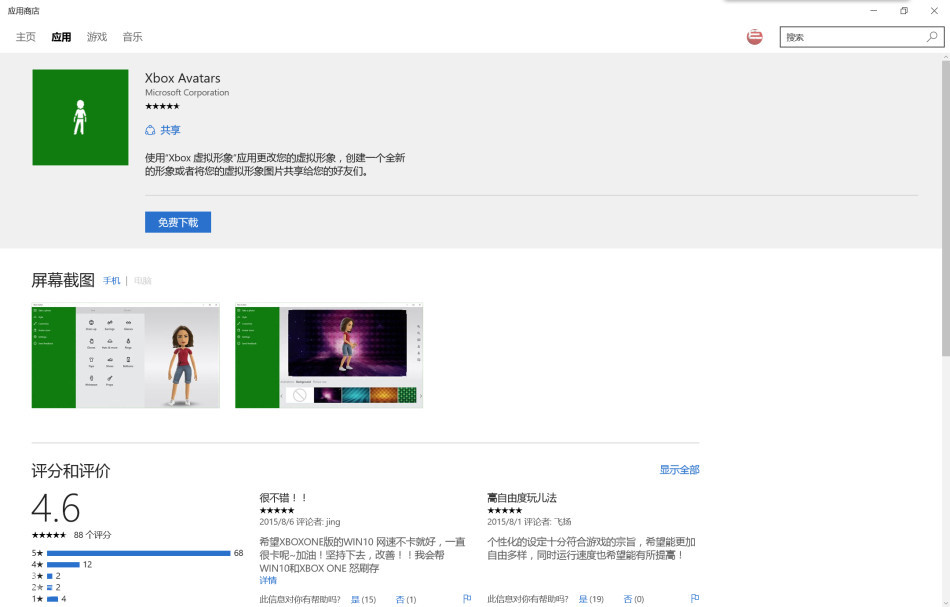Screen dimensions: 950x607
Task: Click the share icon beside 共享
Action: (x=150, y=130)
